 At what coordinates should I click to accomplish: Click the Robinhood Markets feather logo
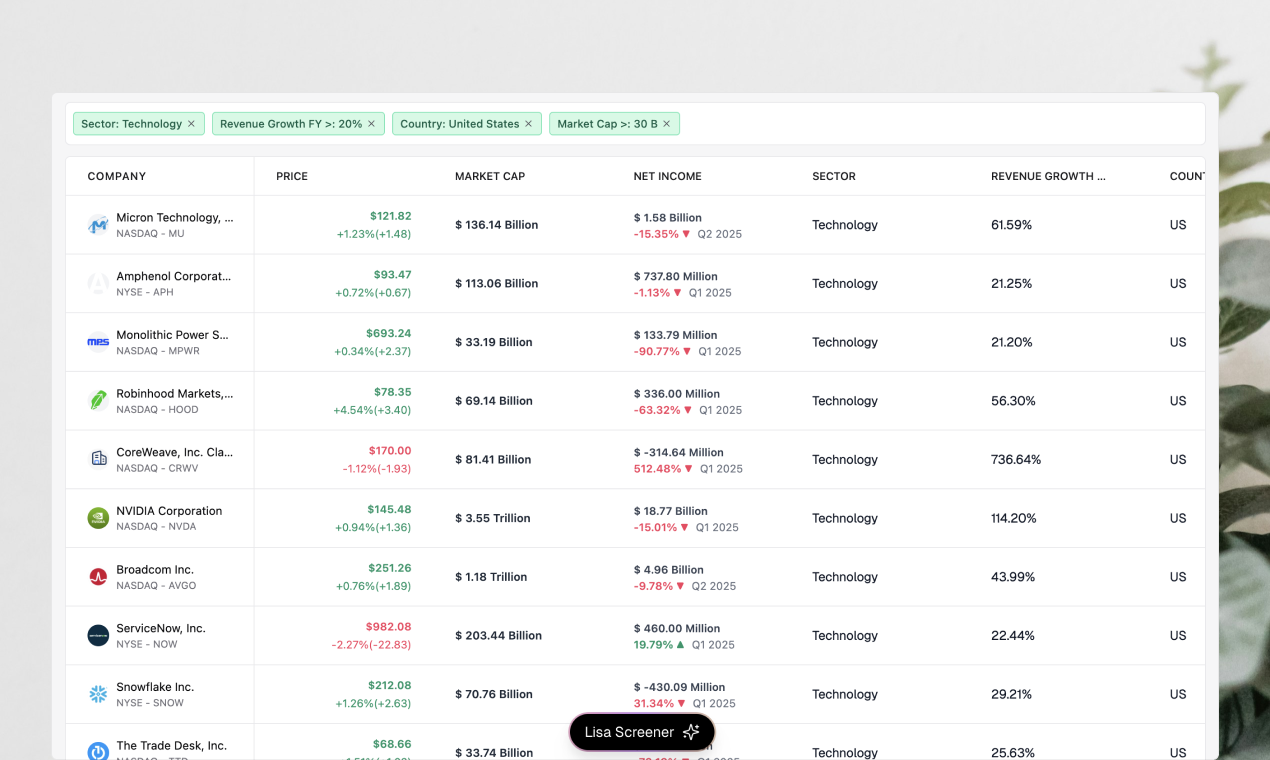pyautogui.click(x=98, y=401)
